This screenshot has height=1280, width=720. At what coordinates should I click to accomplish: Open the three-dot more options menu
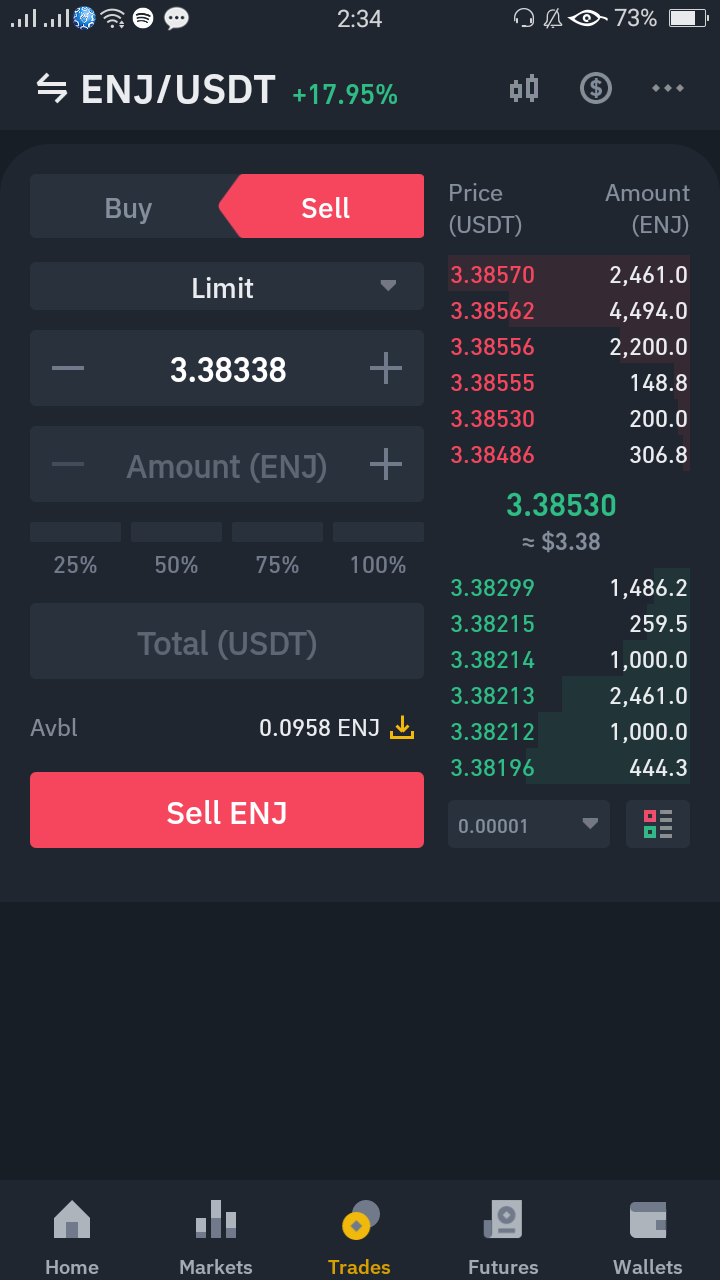(x=667, y=88)
